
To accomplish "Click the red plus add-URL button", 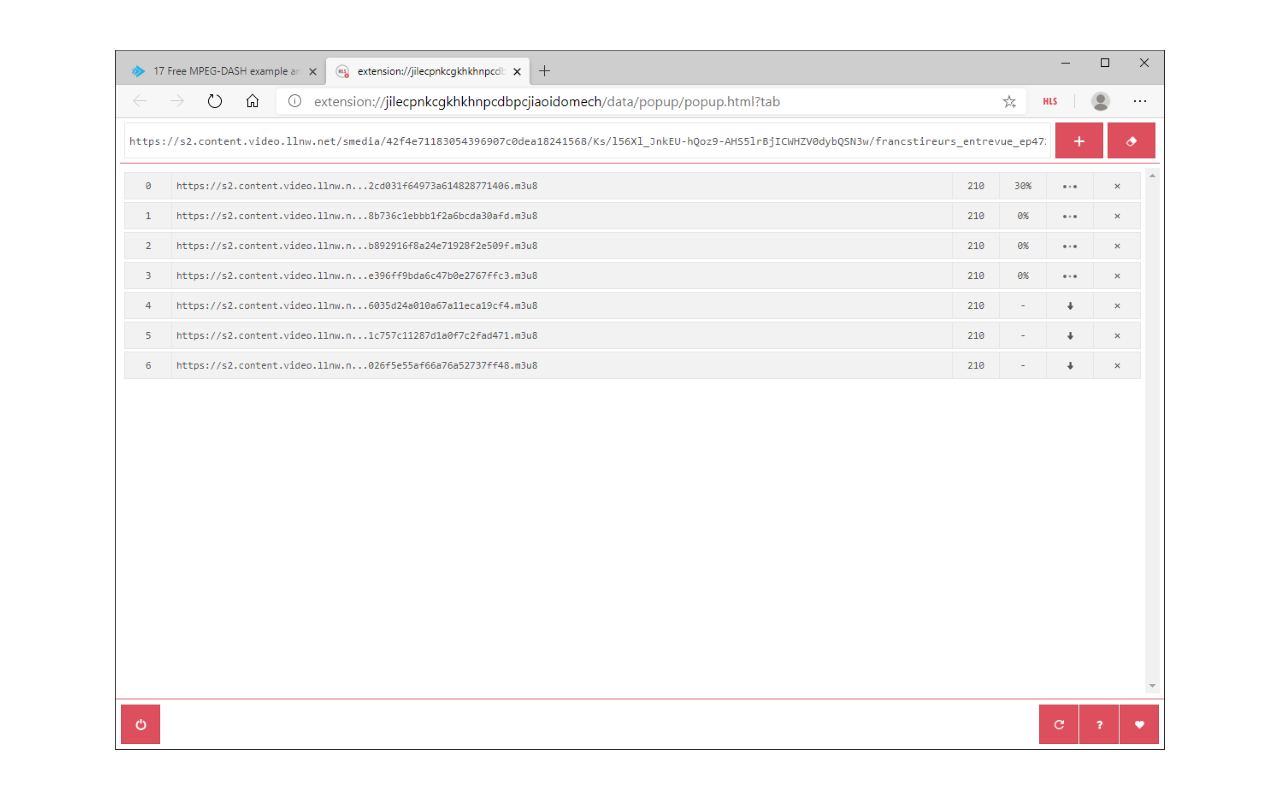I will [x=1079, y=141].
